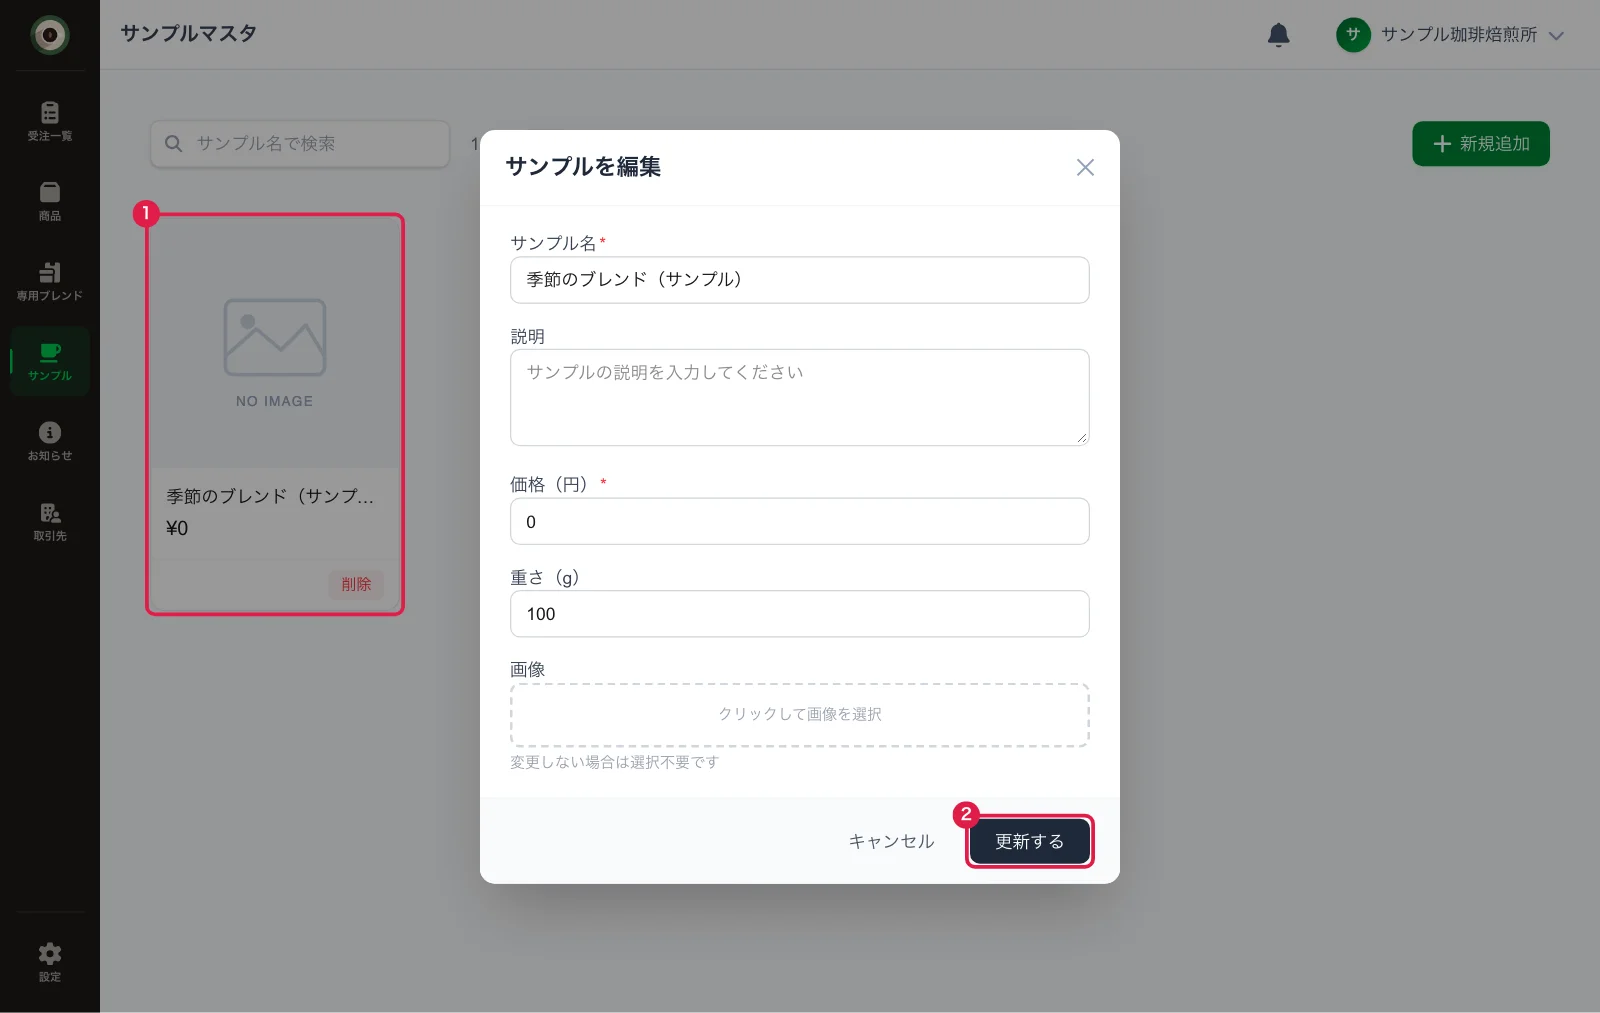Click the ¥0 price on the card
The width and height of the screenshot is (1600, 1013).
(x=177, y=528)
